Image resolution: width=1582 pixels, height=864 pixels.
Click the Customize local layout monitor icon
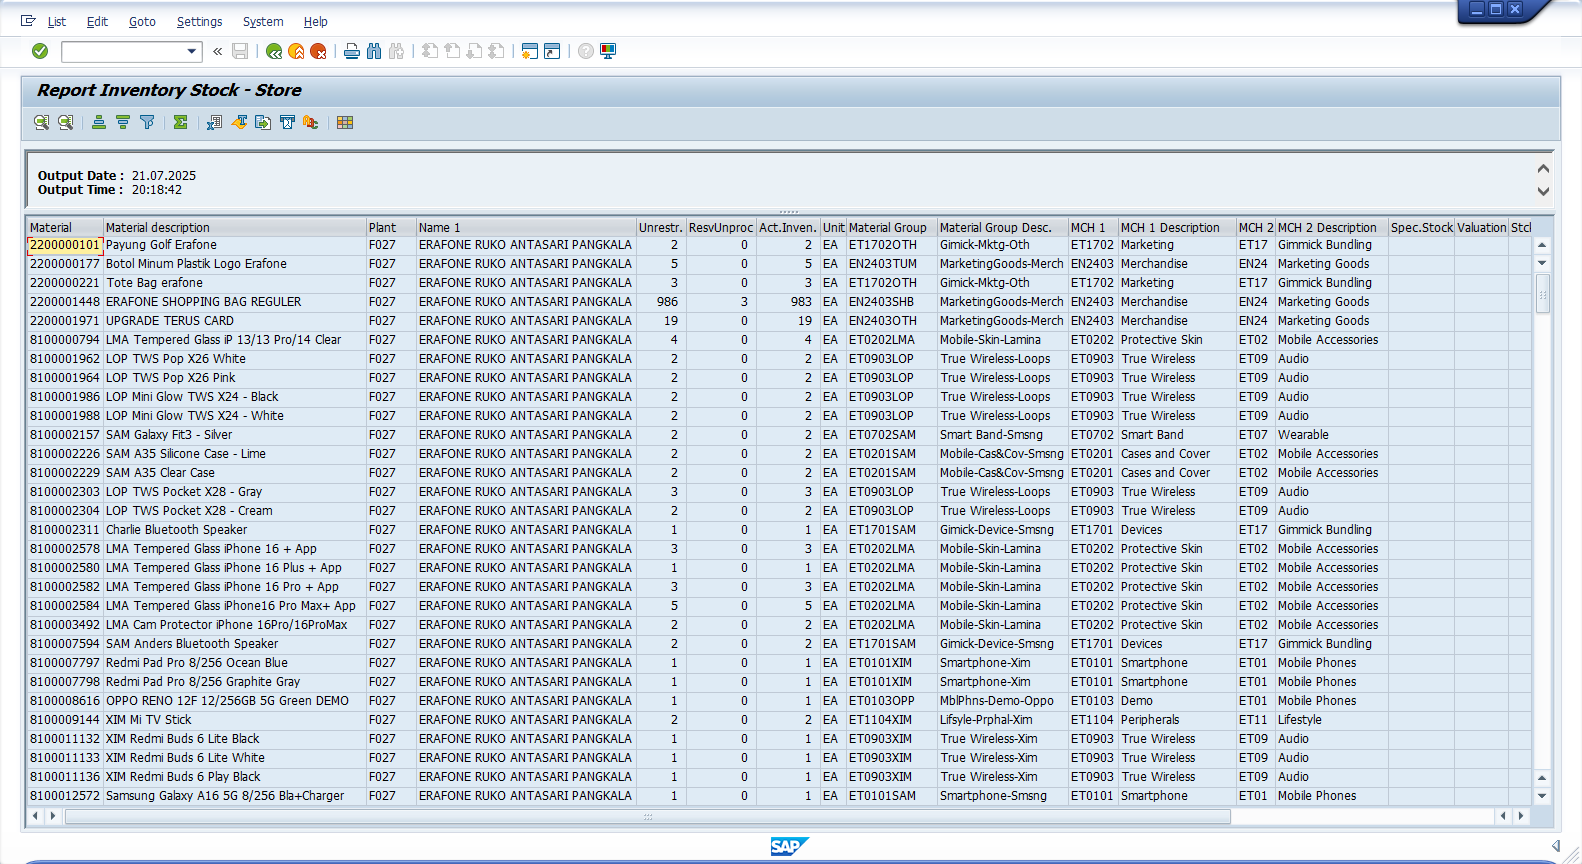(x=608, y=51)
